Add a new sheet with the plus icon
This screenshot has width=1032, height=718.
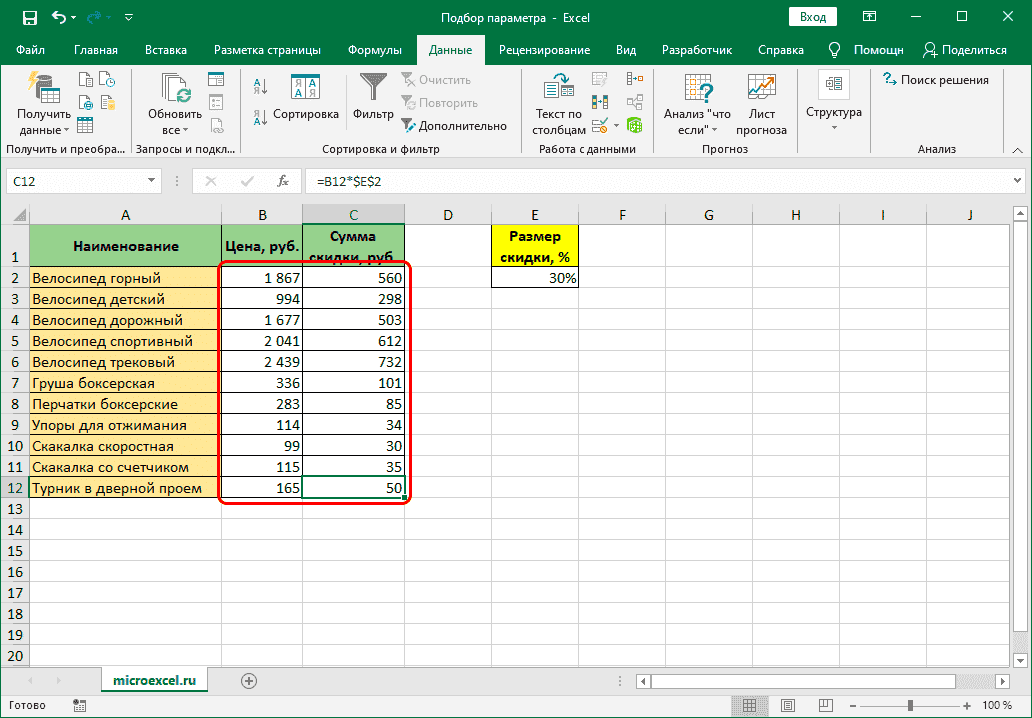[x=249, y=680]
